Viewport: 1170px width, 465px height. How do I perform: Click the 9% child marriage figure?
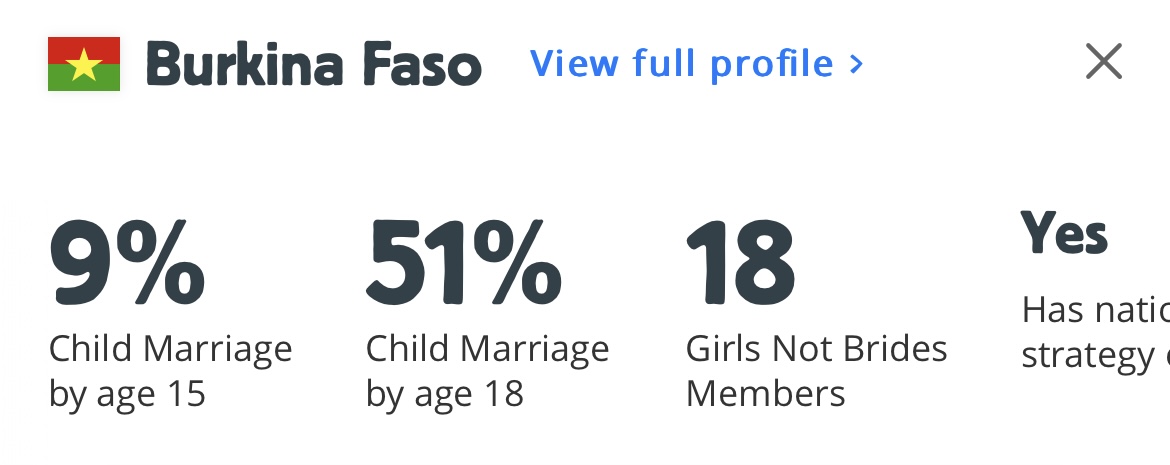(127, 262)
